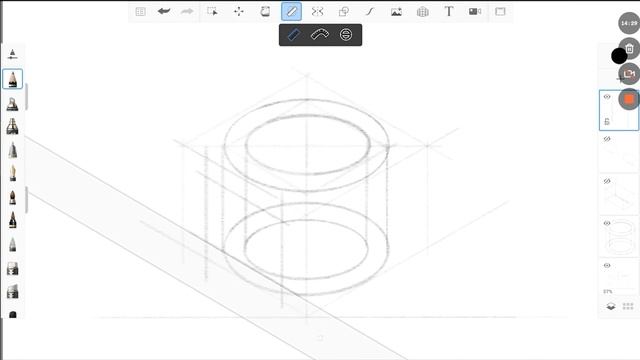The height and width of the screenshot is (360, 640).
Task: Pick the third brush in the palette
Action: click(12, 127)
